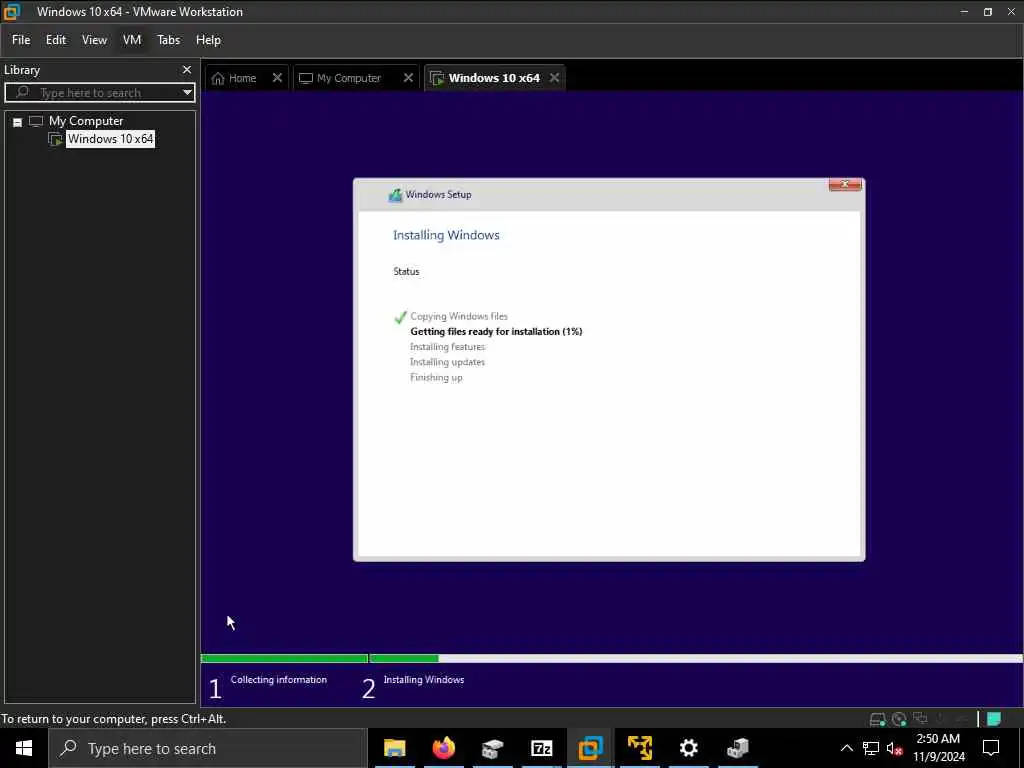
Task: Click the running VM icon in Library tree
Action: coord(56,139)
